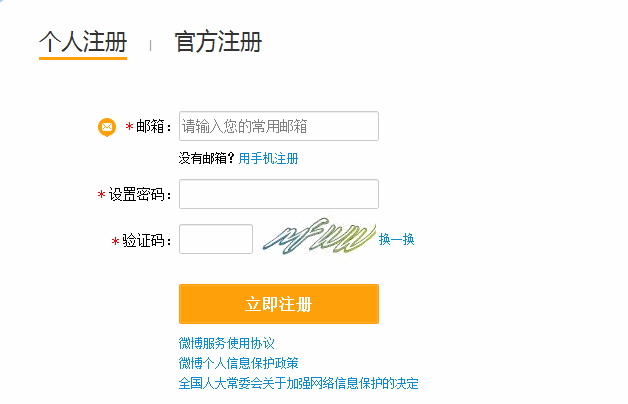Switch to the 个人注册 tab
Viewport: 628px width, 404px height.
(83, 42)
